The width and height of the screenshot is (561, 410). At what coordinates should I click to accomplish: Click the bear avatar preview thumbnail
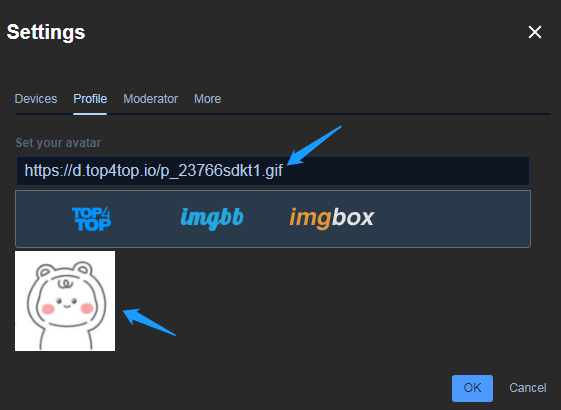click(x=65, y=301)
